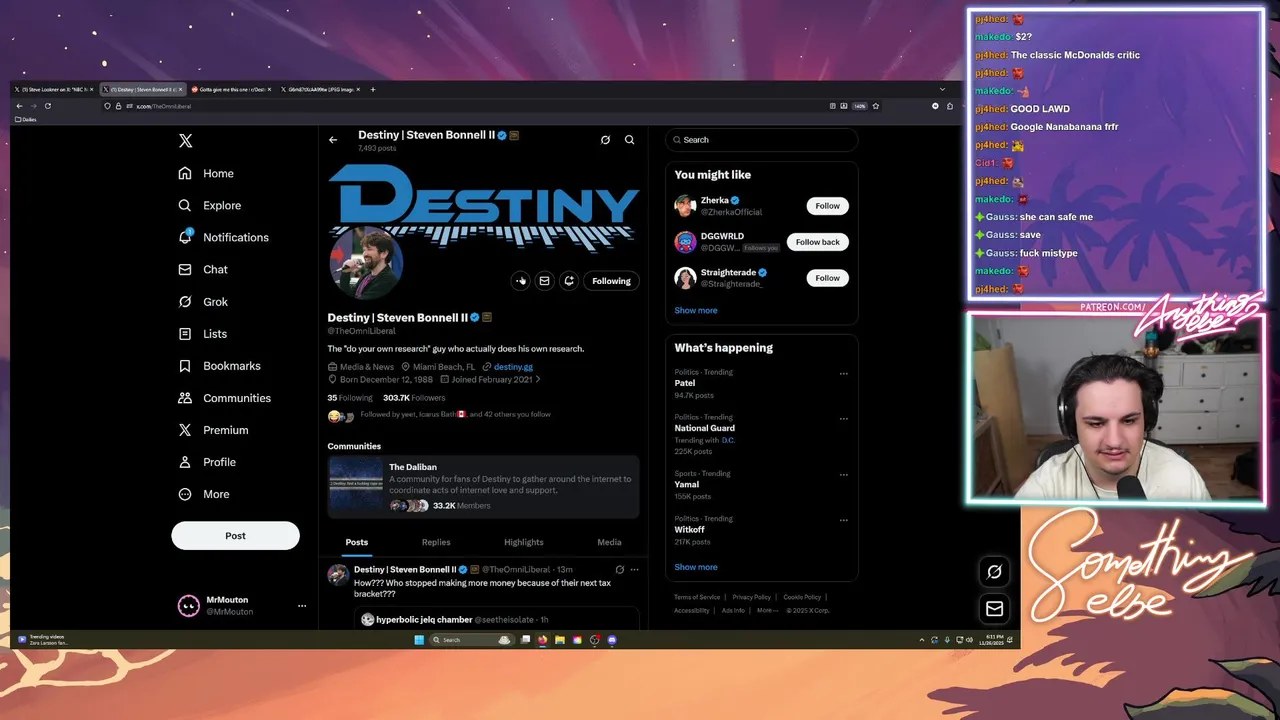Open Premium in the sidebar
This screenshot has height=720, width=1280.
pyautogui.click(x=212, y=430)
